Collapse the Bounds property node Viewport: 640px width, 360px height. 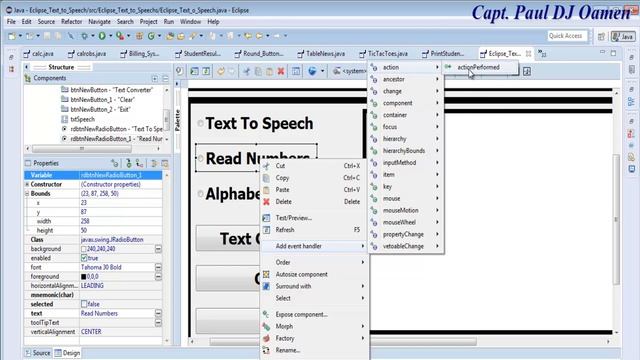click(x=27, y=193)
